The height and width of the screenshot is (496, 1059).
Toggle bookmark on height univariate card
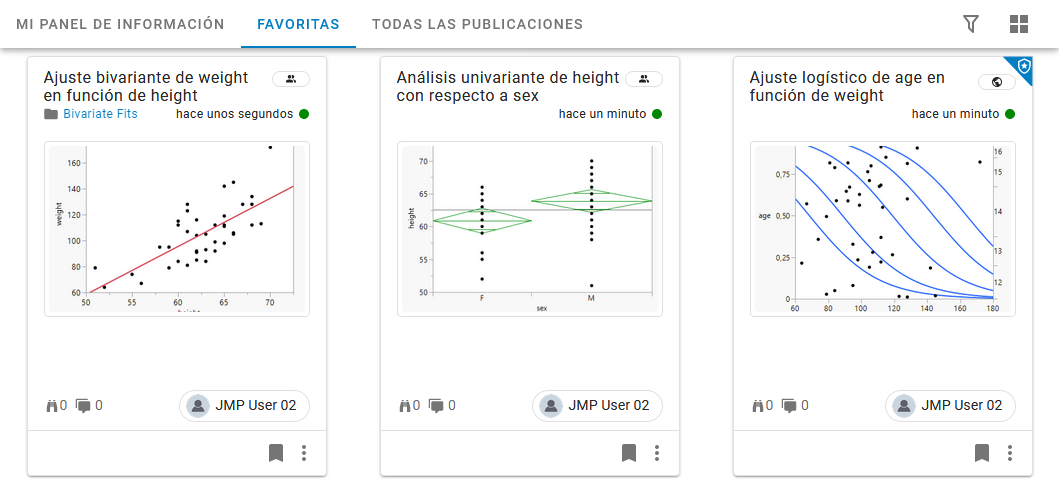click(629, 453)
